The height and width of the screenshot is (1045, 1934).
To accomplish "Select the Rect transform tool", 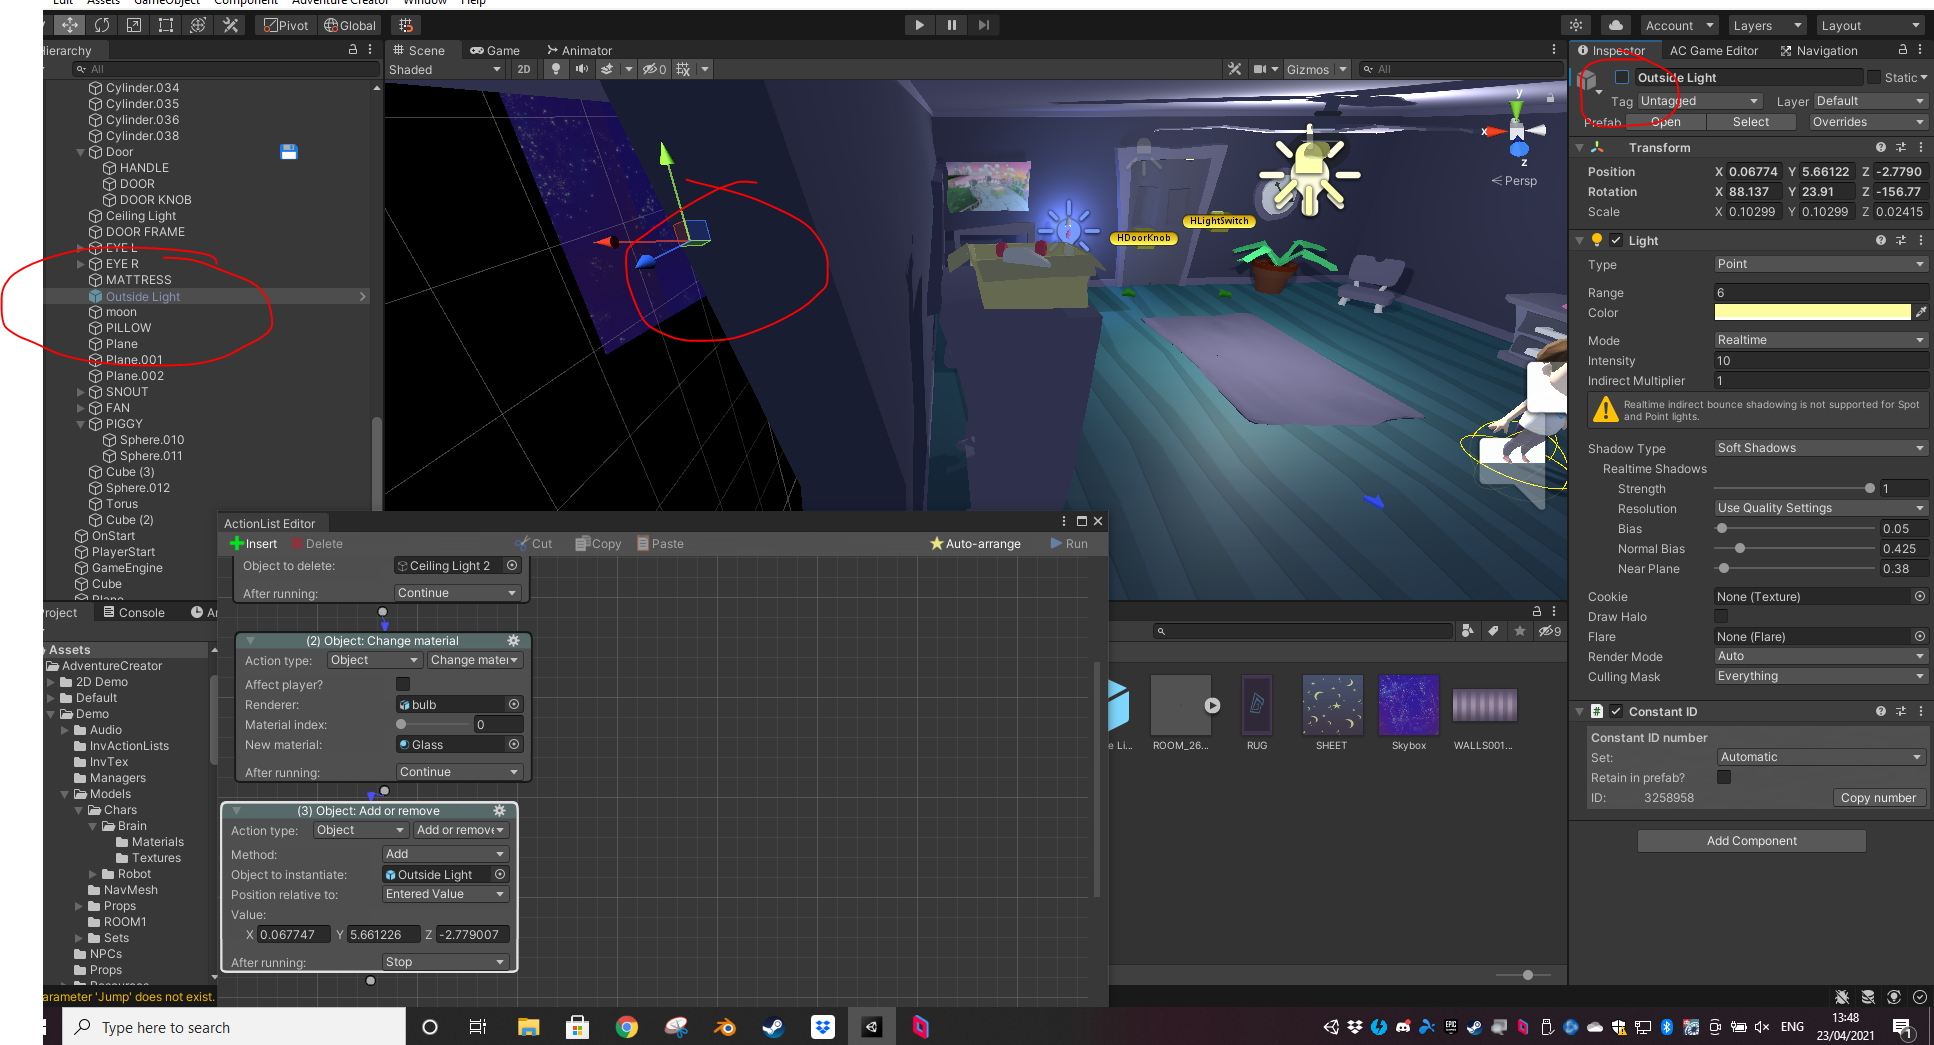I will [x=166, y=25].
